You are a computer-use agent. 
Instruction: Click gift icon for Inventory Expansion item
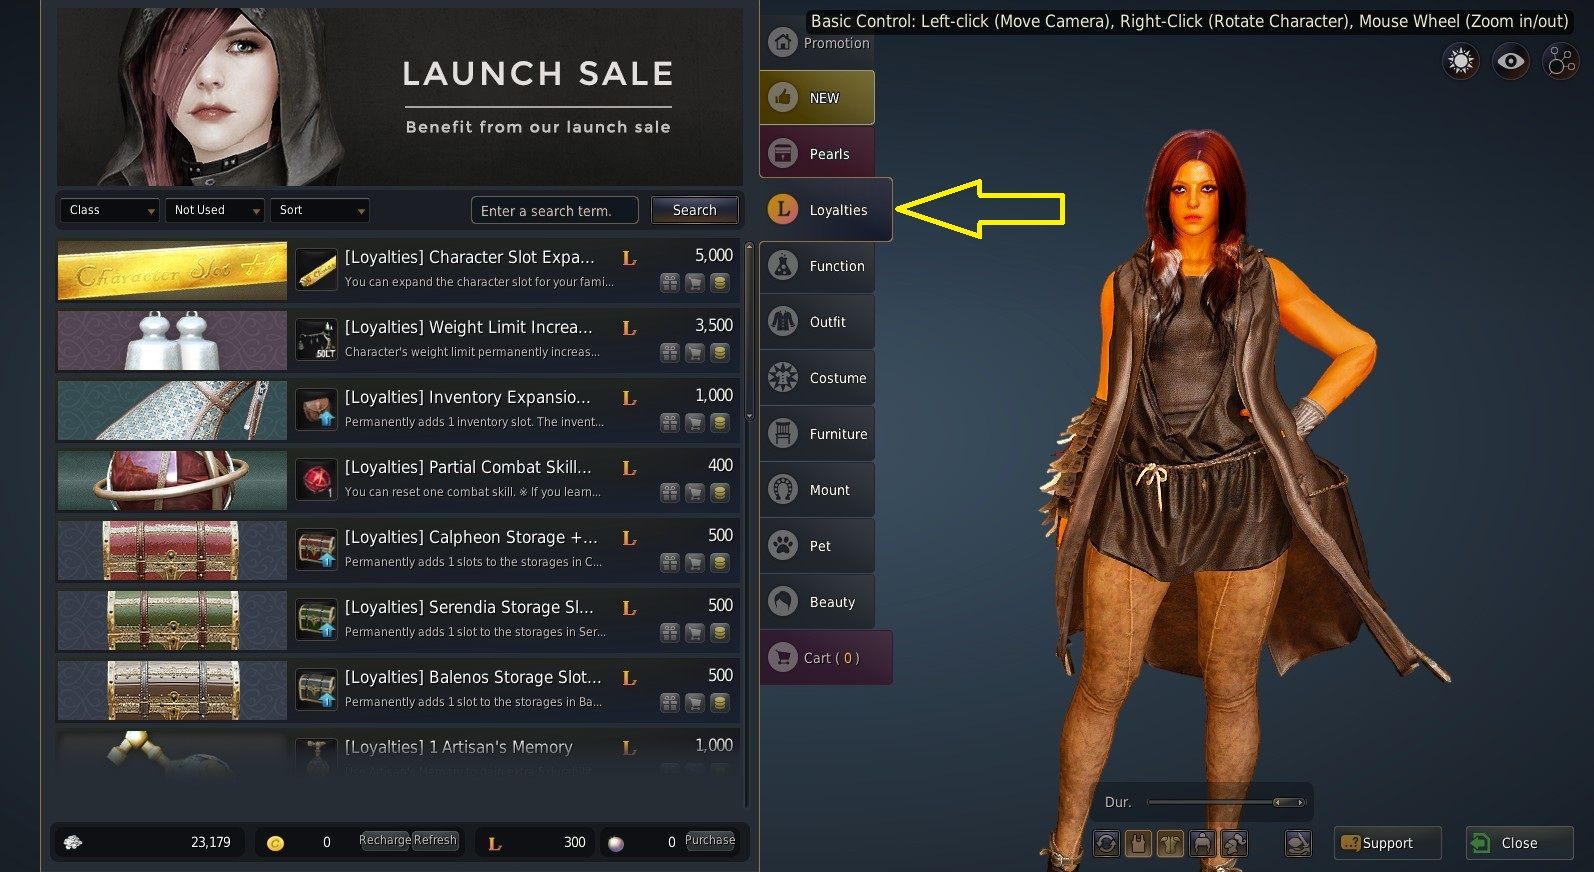click(x=669, y=423)
